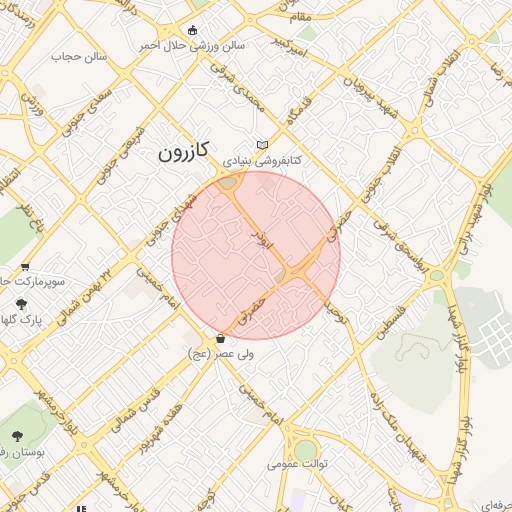Select the سالن ورزشی هلال احمر text label

point(192,46)
